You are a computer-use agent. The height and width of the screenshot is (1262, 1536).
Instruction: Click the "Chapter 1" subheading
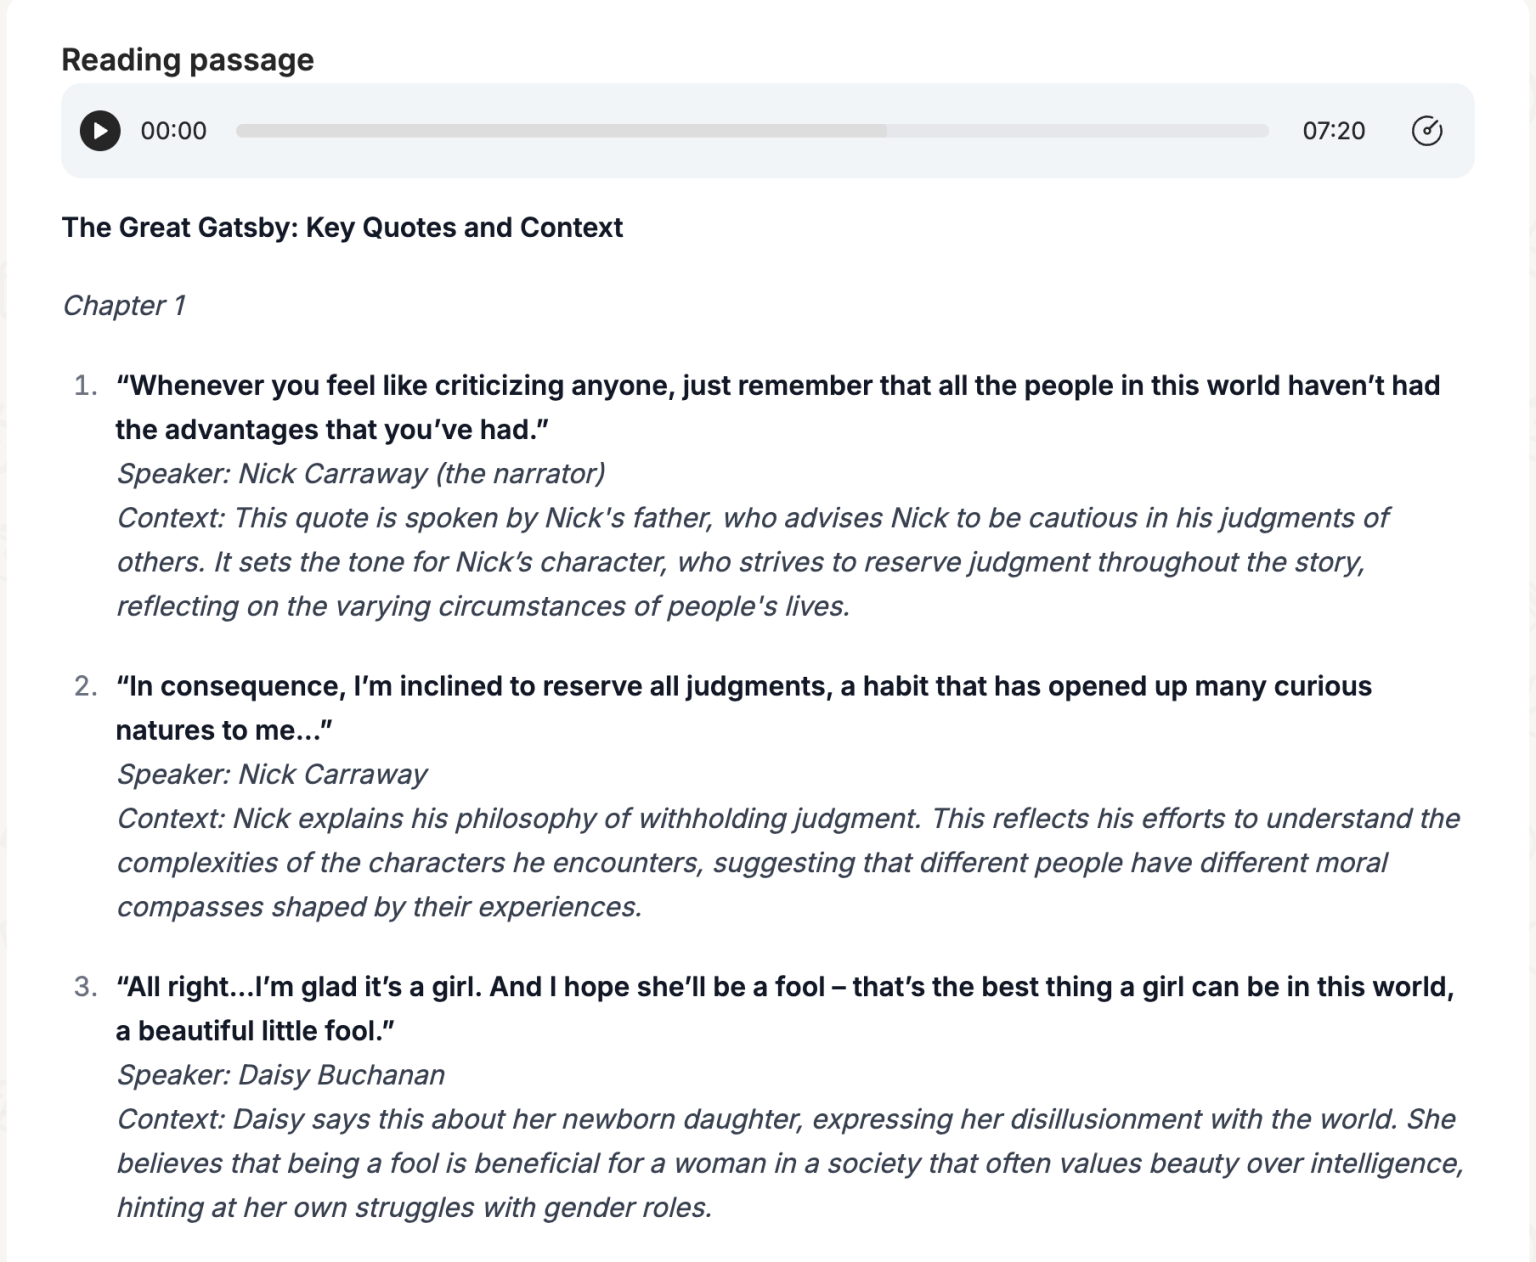click(x=124, y=306)
